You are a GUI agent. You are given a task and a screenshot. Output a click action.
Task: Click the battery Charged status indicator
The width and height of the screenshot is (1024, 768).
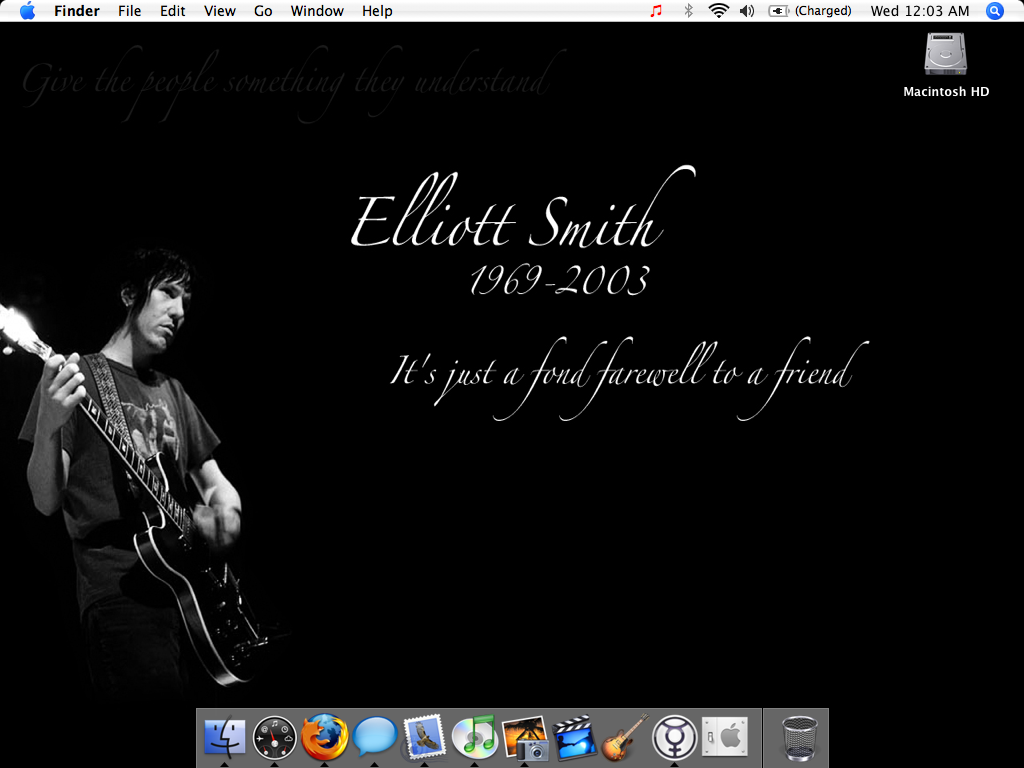[810, 10]
